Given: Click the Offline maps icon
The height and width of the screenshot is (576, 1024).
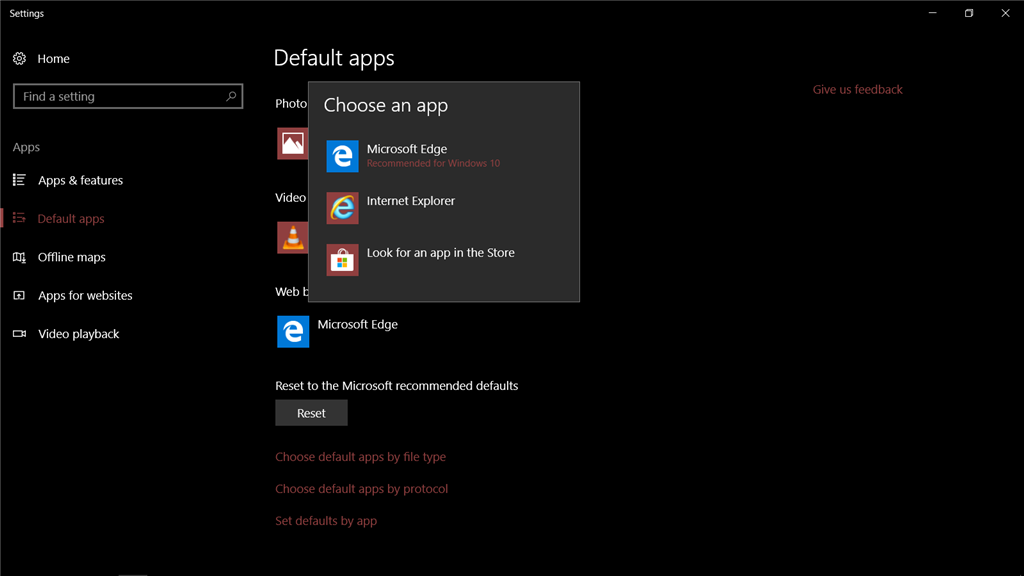Looking at the screenshot, I should point(20,257).
